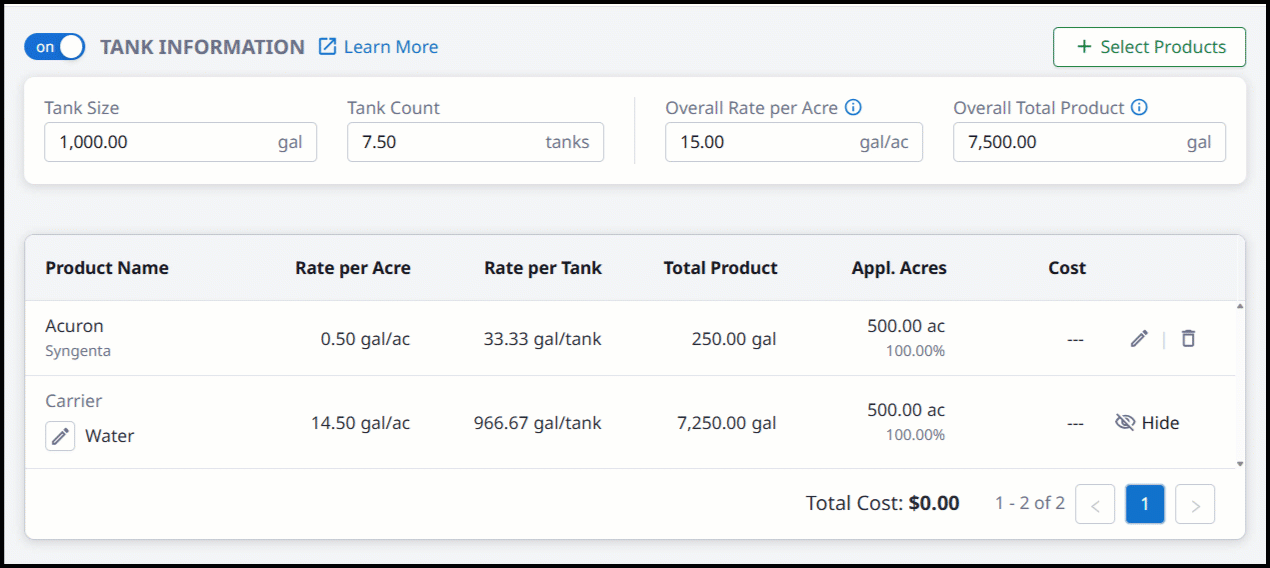This screenshot has width=1270, height=568.
Task: Click the Rate per Tank column header
Action: tap(543, 268)
